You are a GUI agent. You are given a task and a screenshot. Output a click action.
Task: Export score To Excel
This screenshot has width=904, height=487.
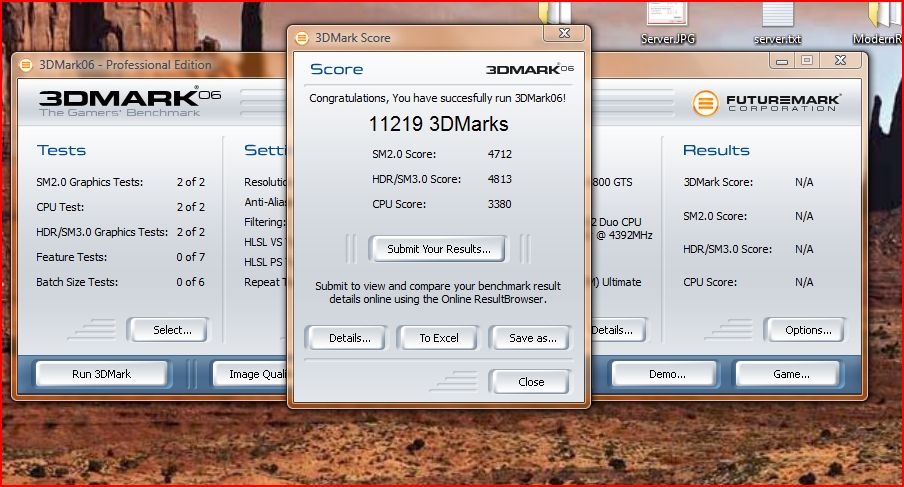pos(439,338)
